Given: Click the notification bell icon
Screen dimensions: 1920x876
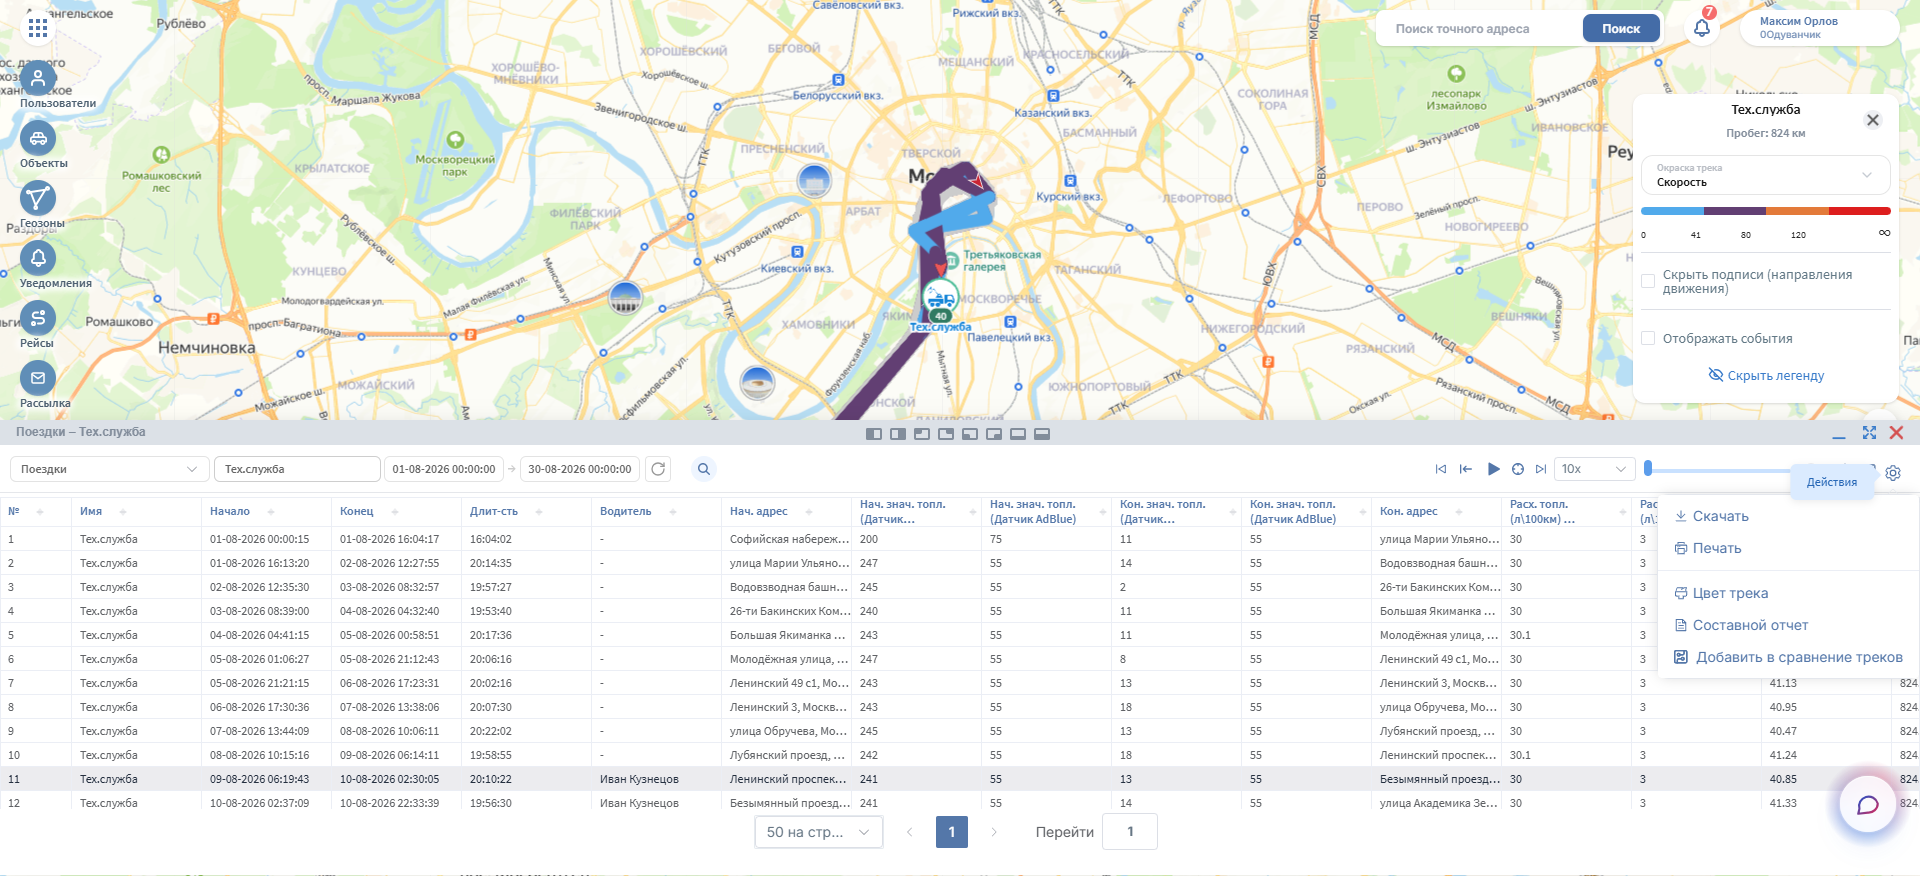Looking at the screenshot, I should tap(1702, 28).
